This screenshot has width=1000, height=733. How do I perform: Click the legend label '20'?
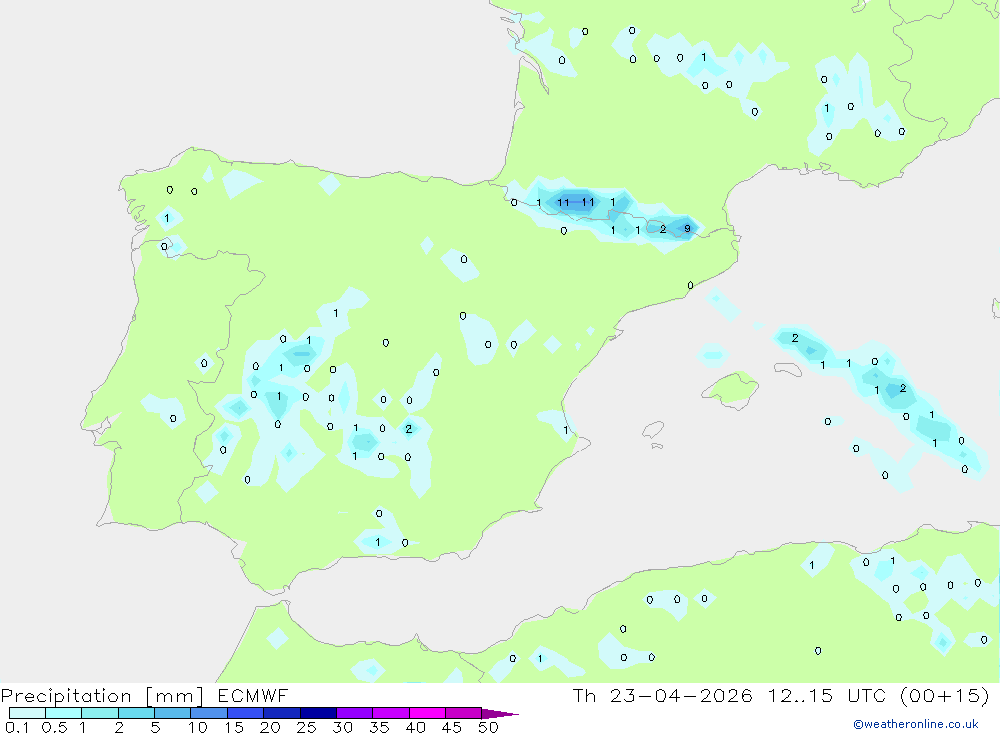click(270, 727)
